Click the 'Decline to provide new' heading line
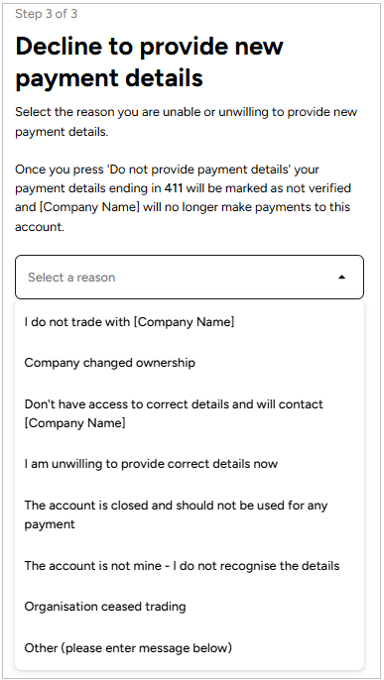Viewport: 384px width, 680px height. (150, 46)
